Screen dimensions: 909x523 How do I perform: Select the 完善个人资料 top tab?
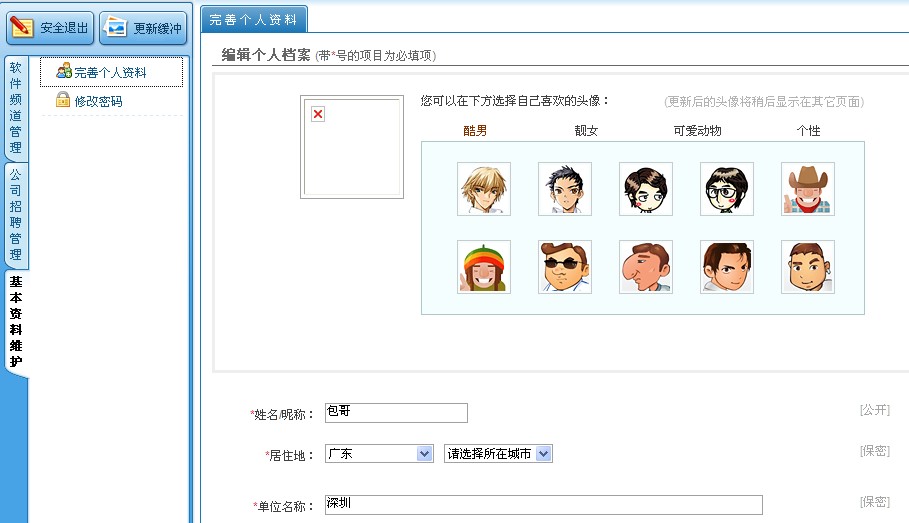(x=253, y=20)
